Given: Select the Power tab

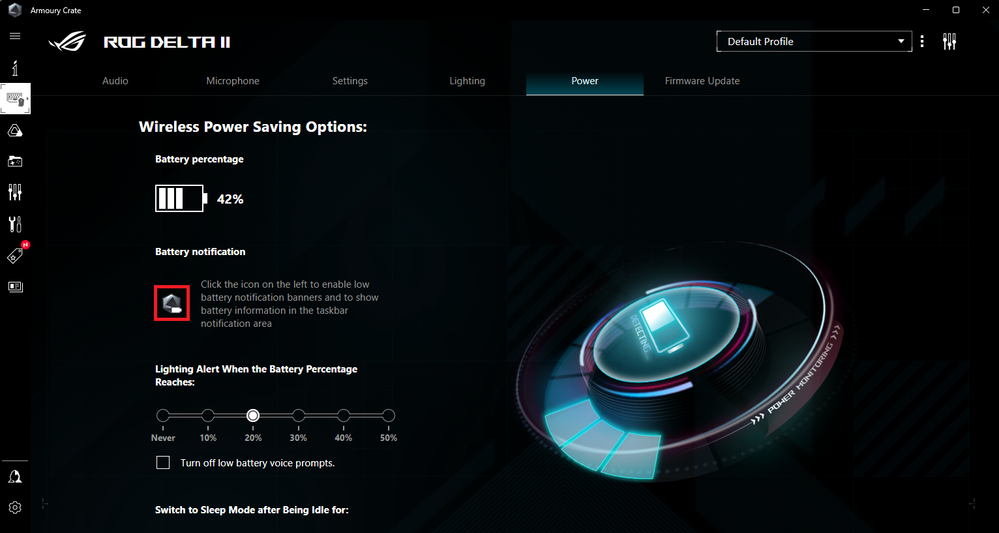Looking at the screenshot, I should pyautogui.click(x=585, y=82).
